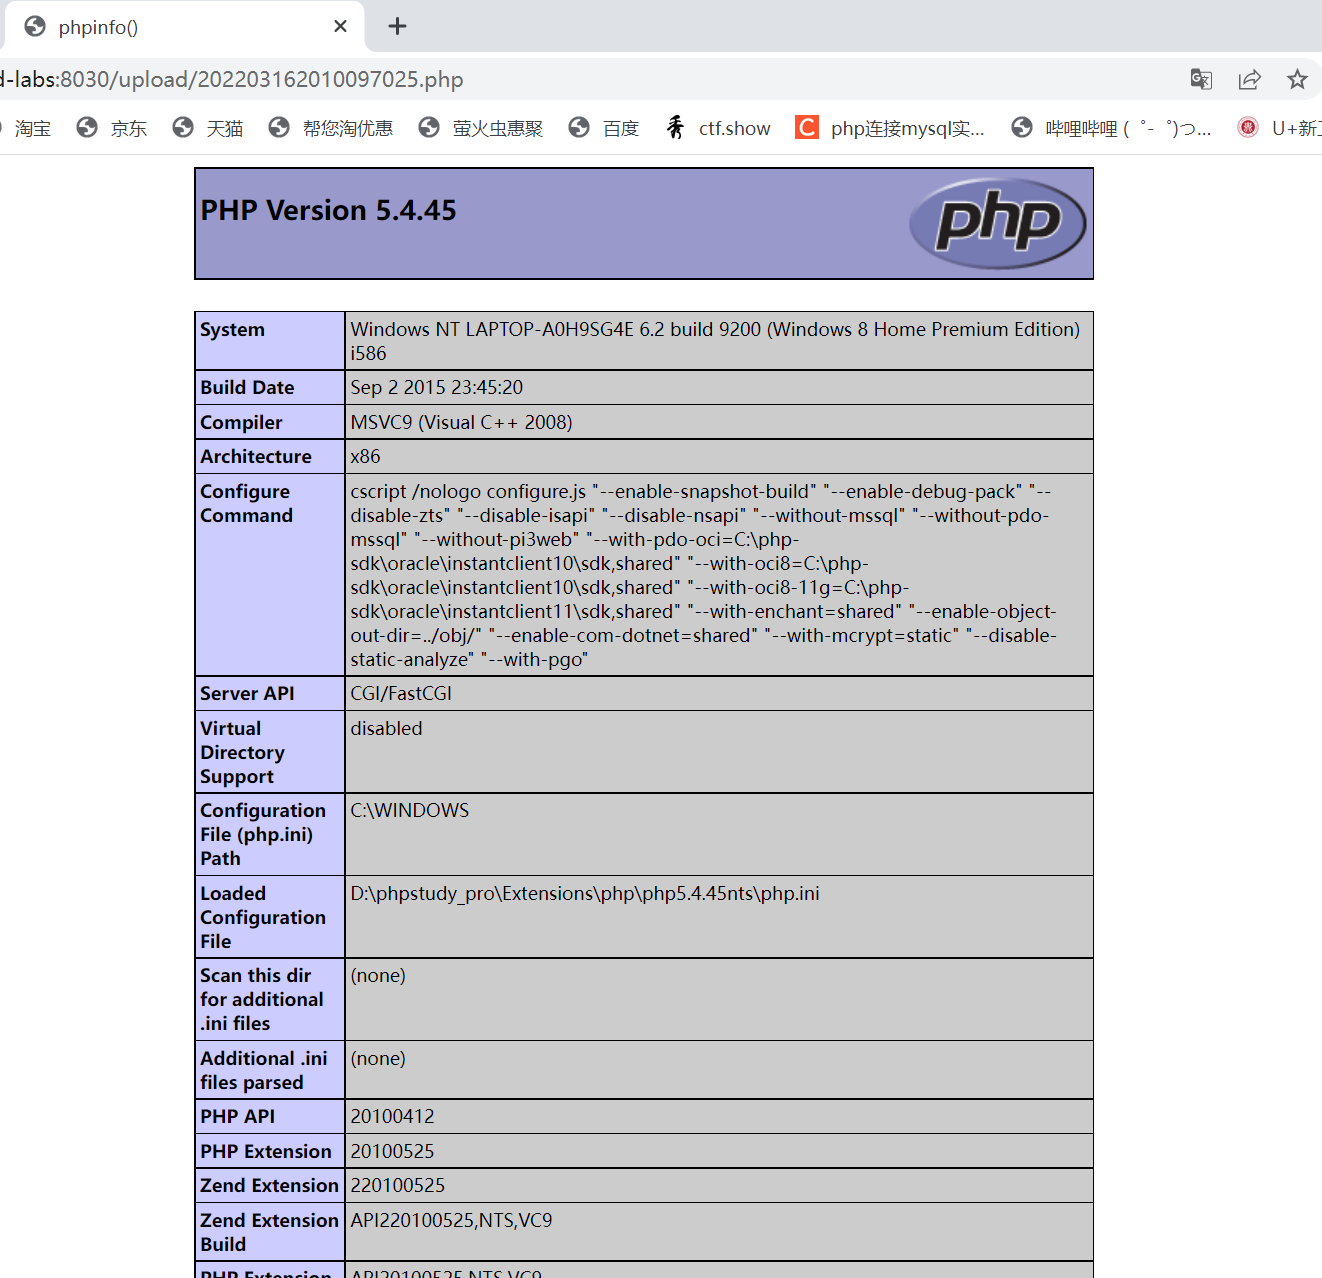Click the Zend Extension Build label
This screenshot has width=1322, height=1278.
[x=269, y=1232]
